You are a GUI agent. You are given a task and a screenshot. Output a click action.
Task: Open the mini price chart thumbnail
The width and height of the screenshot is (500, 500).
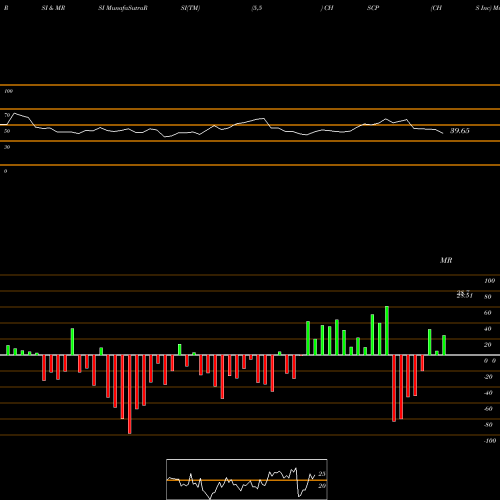click(x=247, y=479)
